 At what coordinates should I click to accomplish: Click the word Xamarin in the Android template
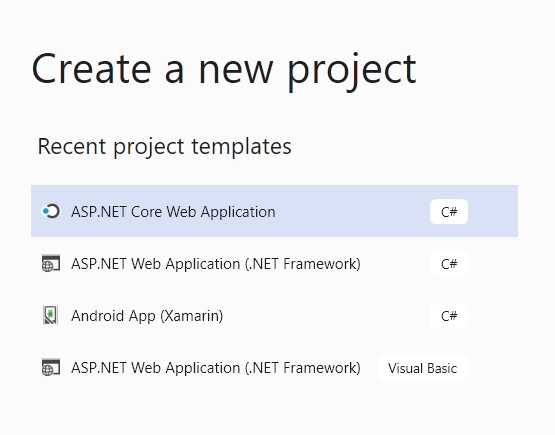tap(191, 315)
